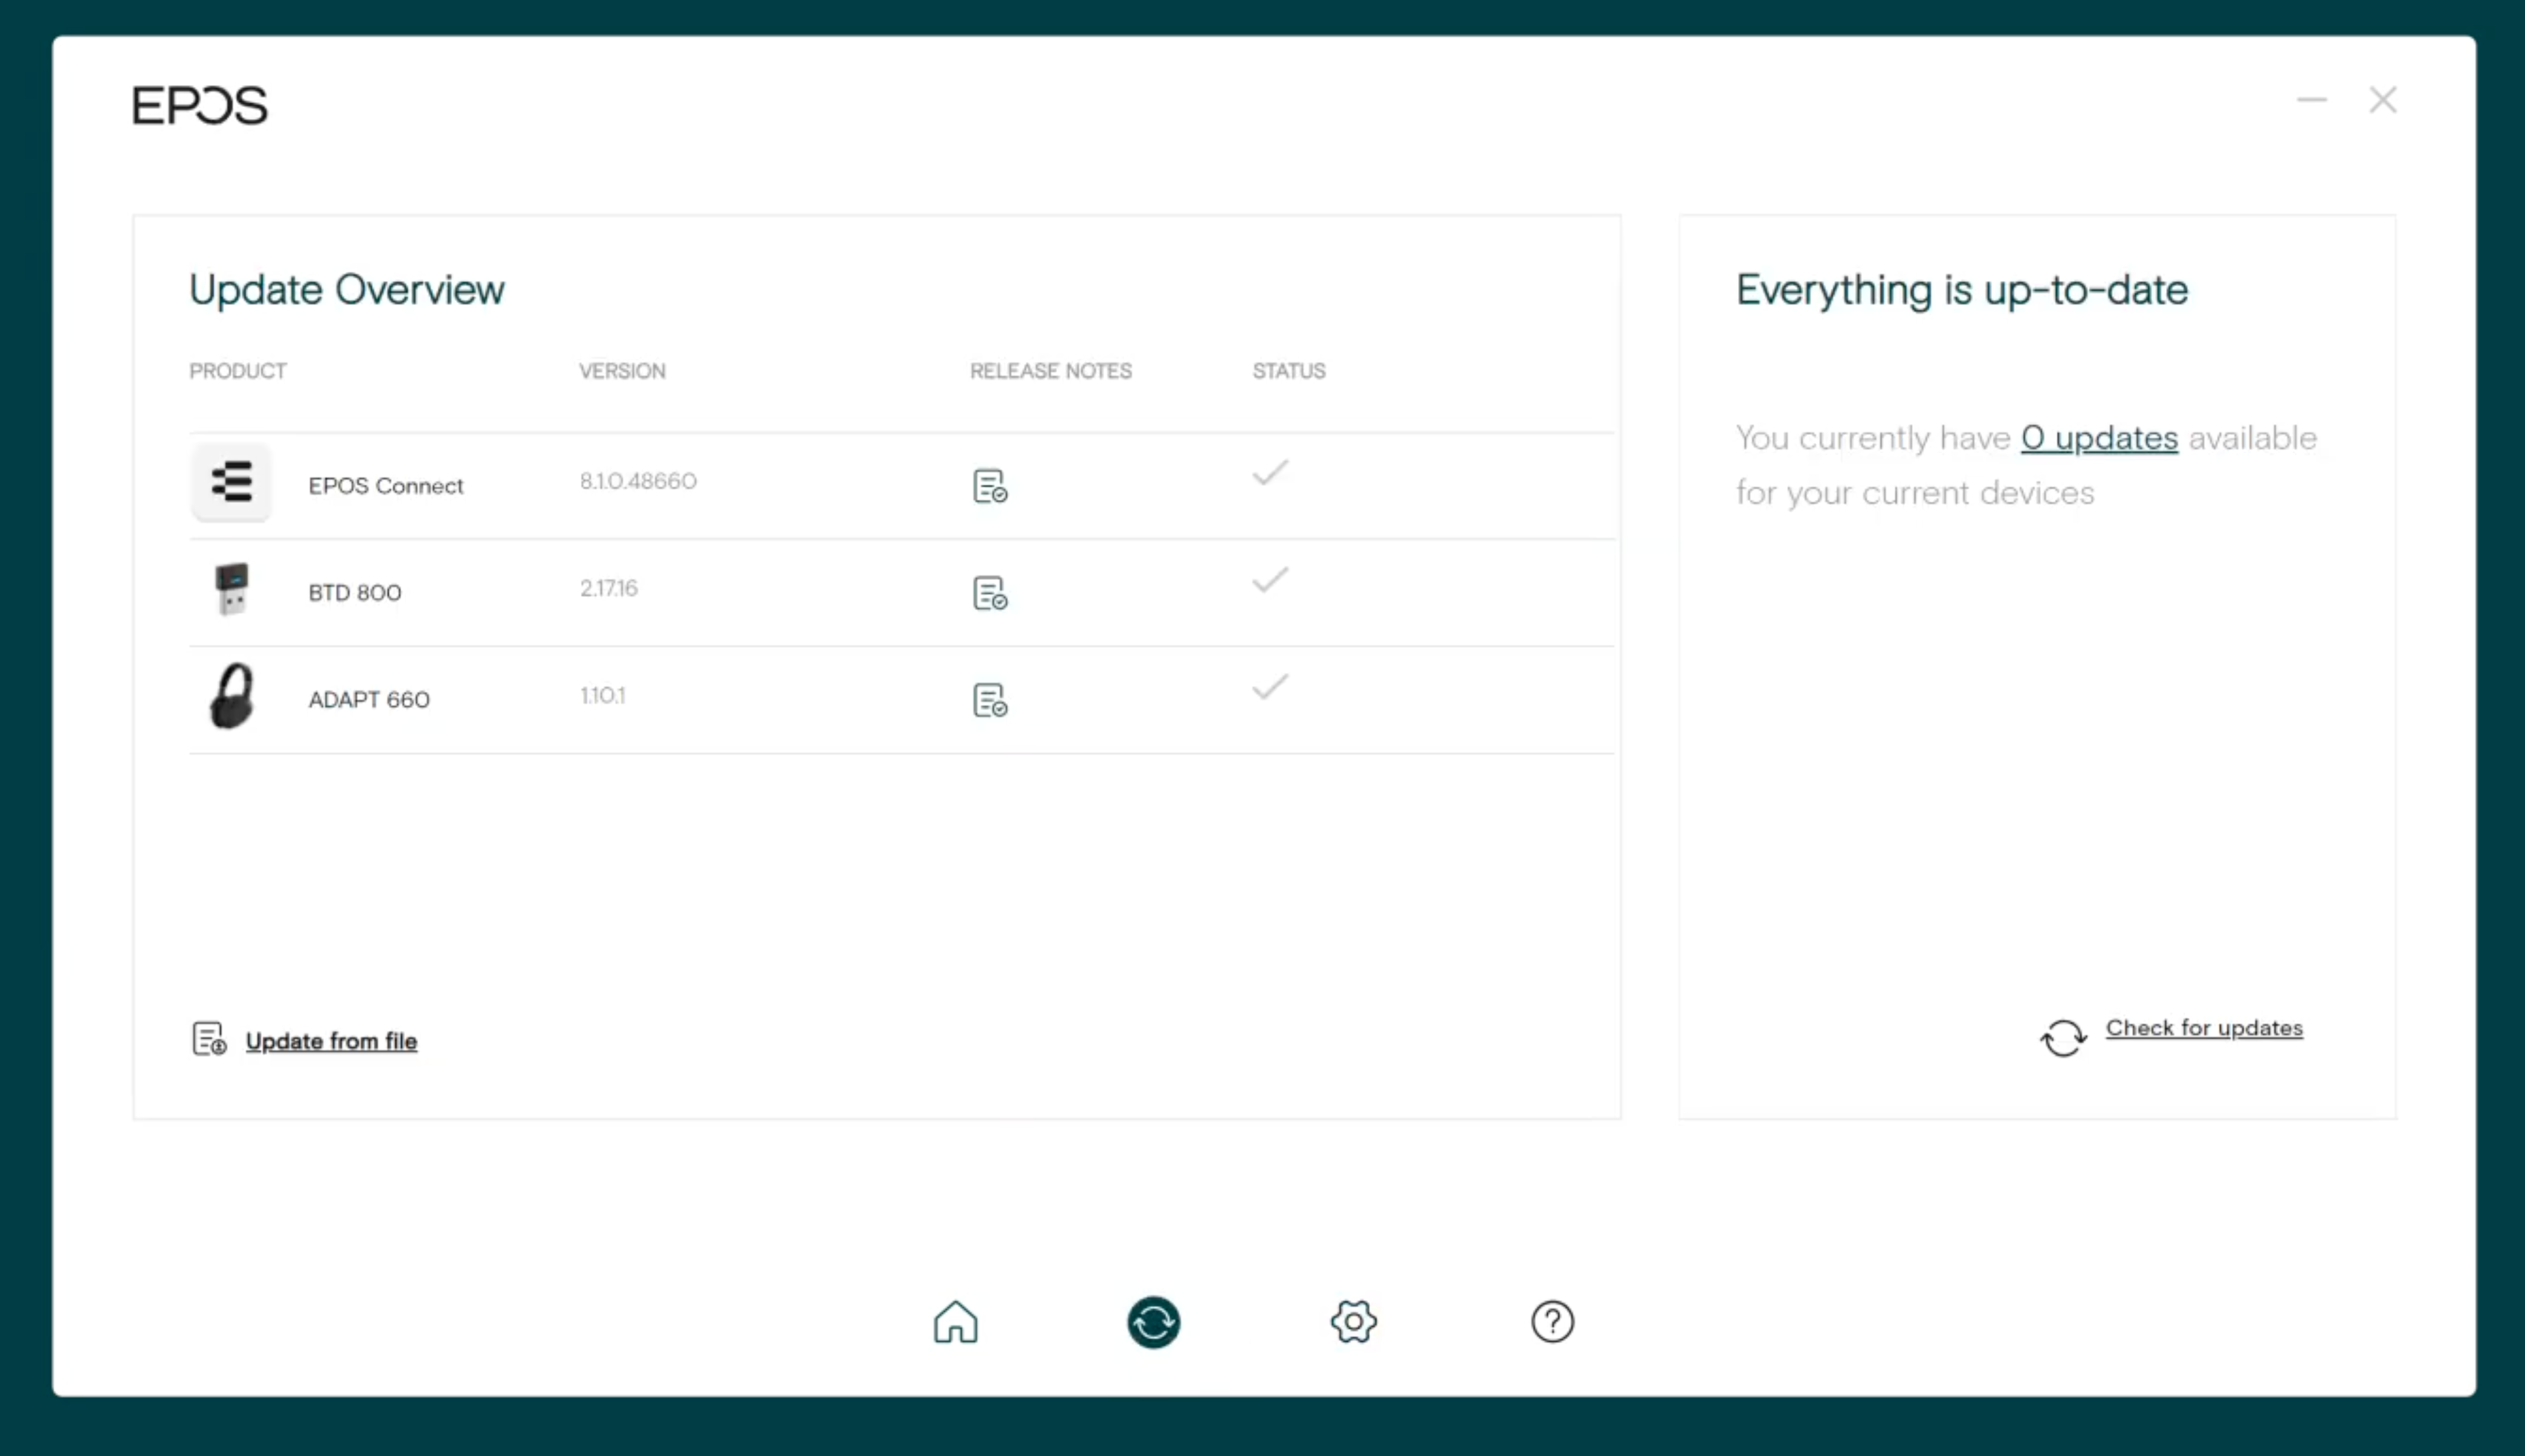Screen dimensions: 2525x1456
Task: Click the EPOS logo
Action: pyautogui.click(x=199, y=105)
